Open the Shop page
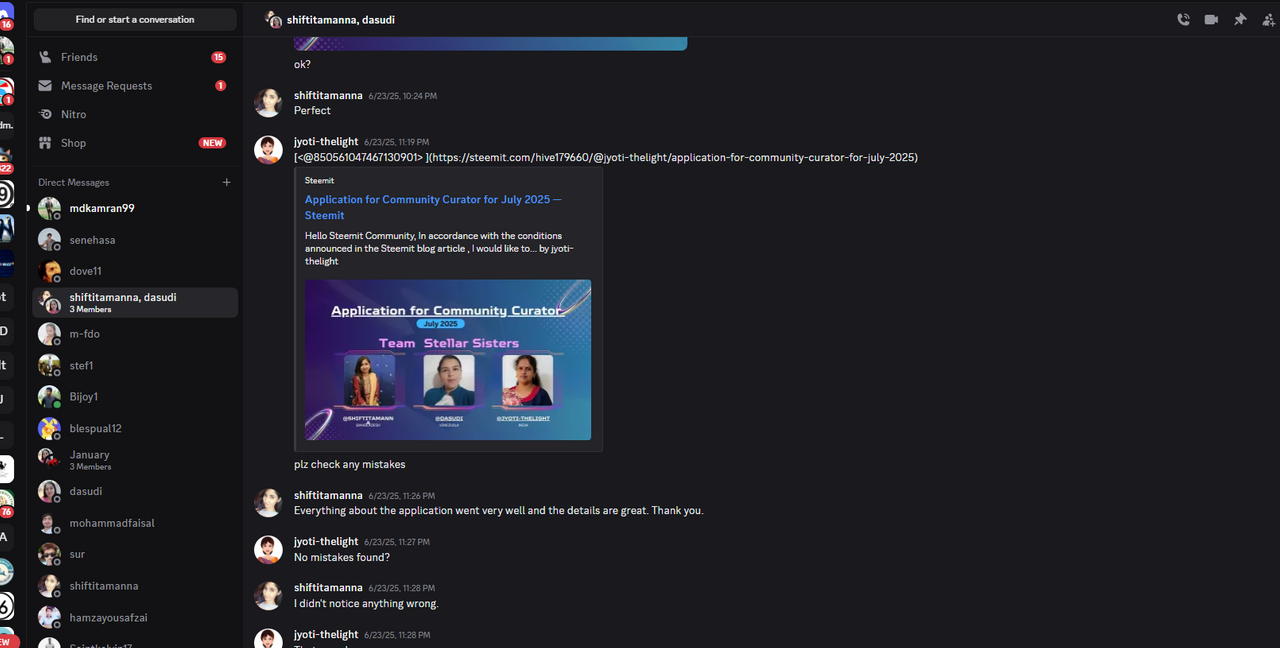 [x=134, y=143]
